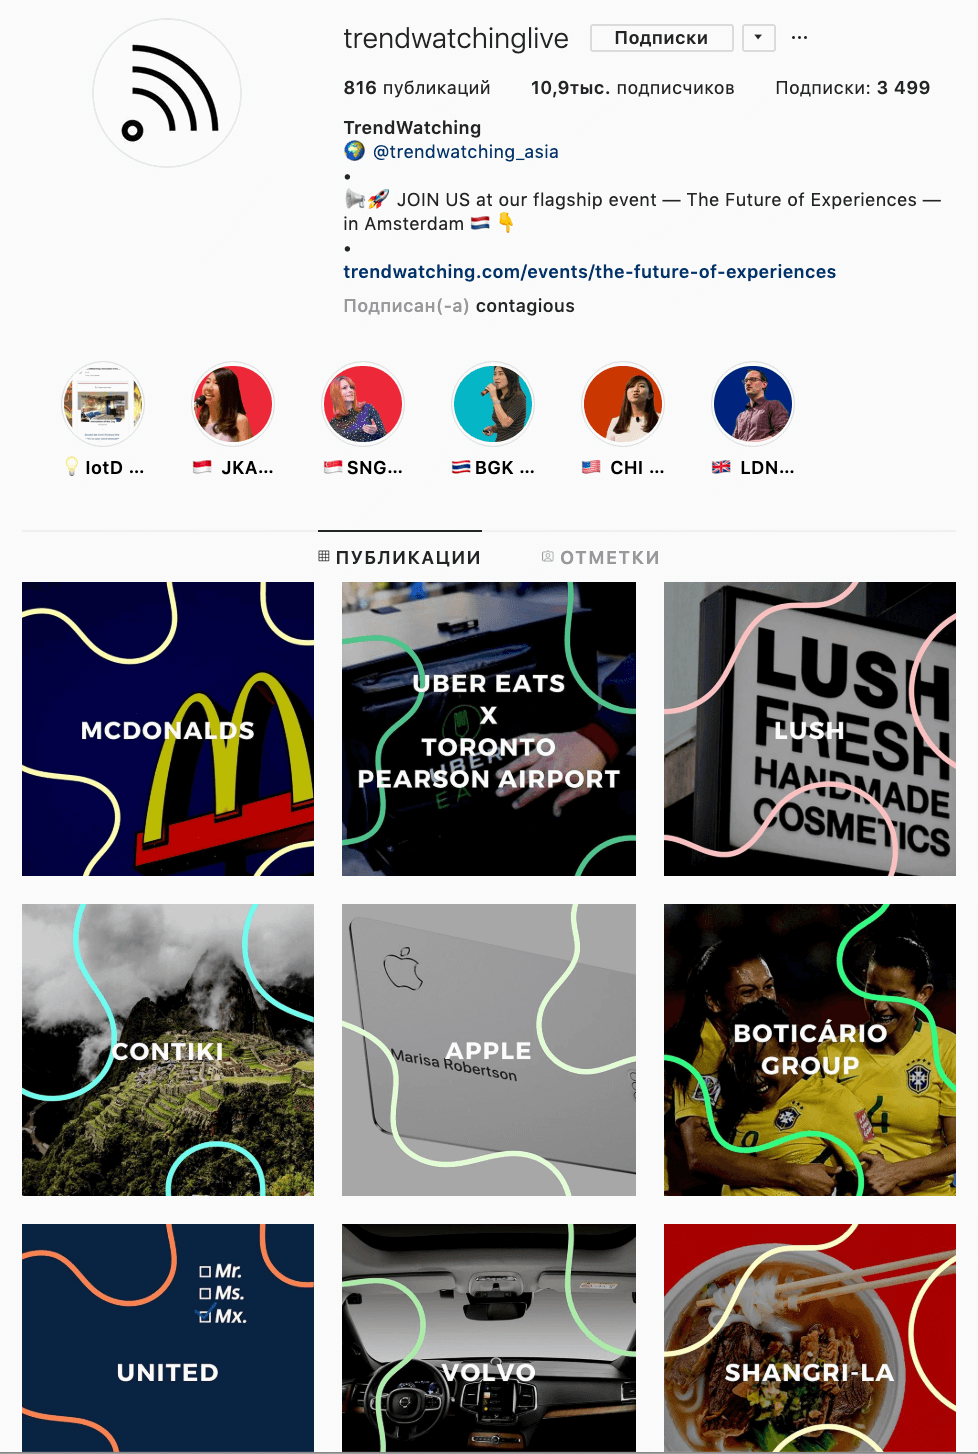Open the McDonalds post thumbnail
The image size is (978, 1454).
168,729
